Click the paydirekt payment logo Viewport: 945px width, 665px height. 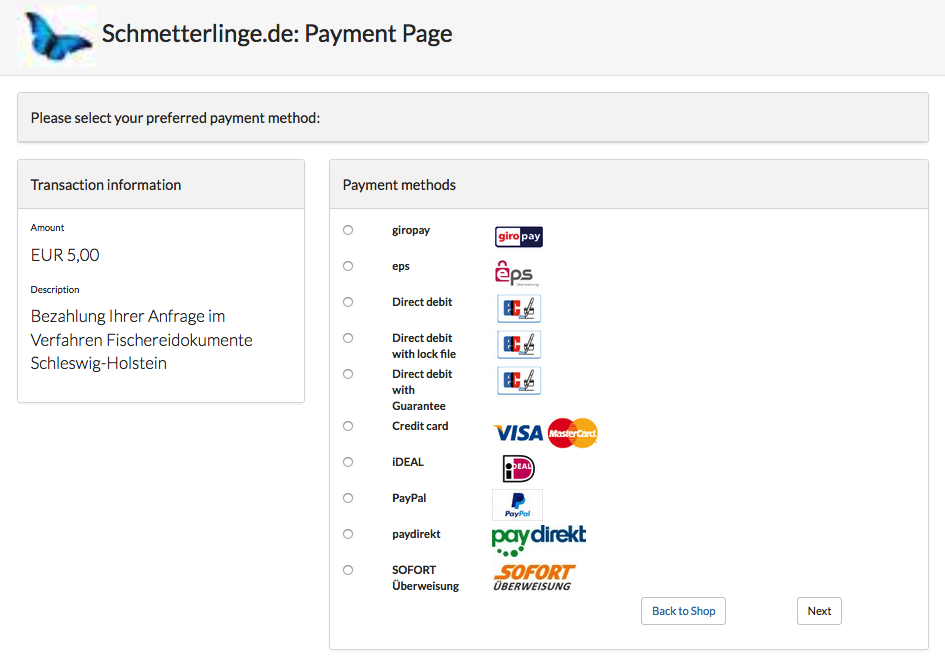pos(538,536)
